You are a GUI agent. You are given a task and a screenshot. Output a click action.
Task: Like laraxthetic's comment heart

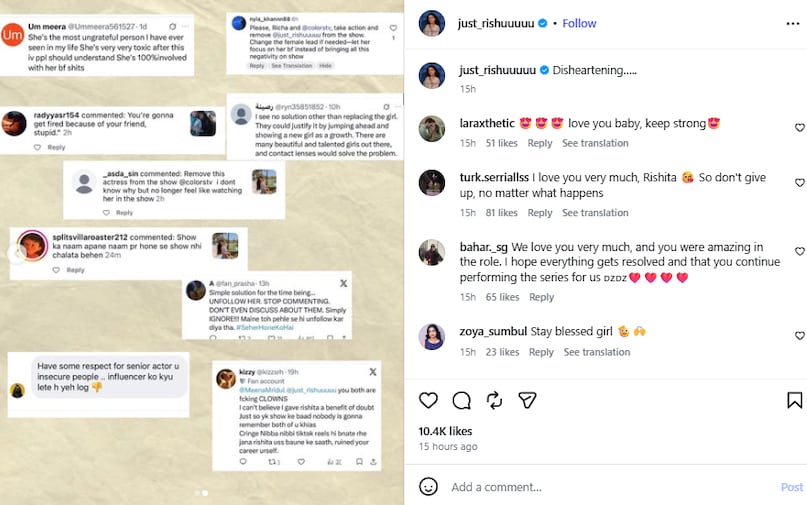(x=799, y=128)
